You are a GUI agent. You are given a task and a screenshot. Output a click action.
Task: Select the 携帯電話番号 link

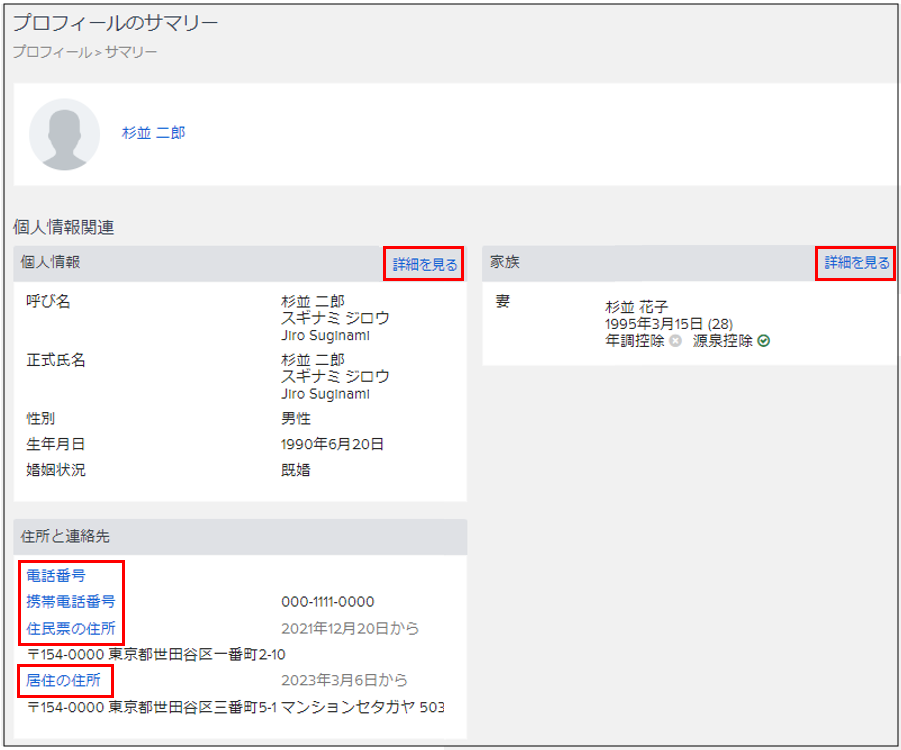(70, 602)
